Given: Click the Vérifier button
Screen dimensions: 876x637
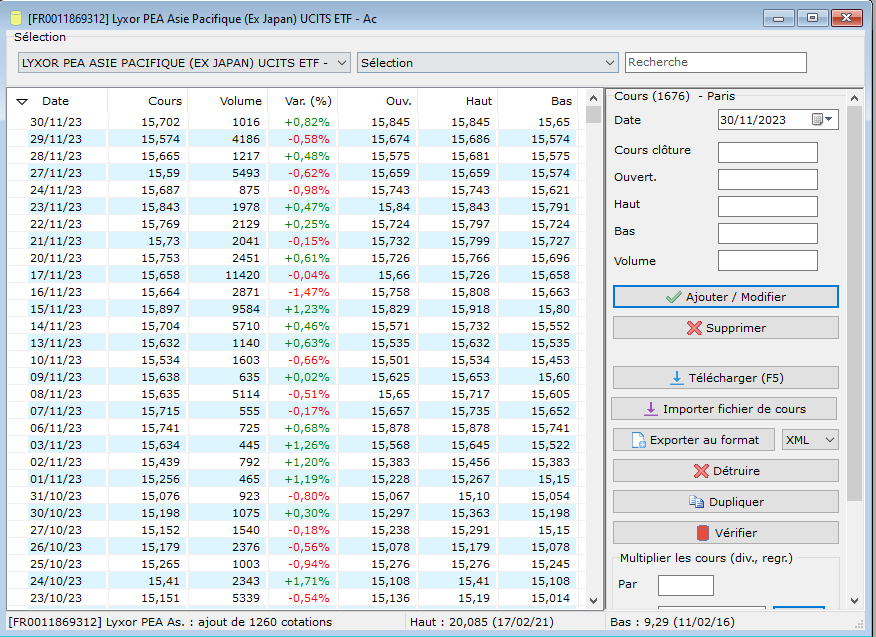Looking at the screenshot, I should 726,533.
